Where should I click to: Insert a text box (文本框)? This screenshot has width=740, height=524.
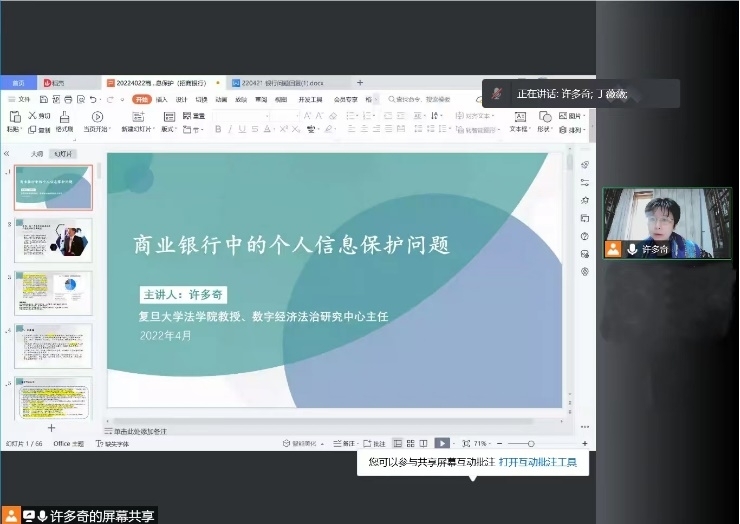click(x=519, y=122)
